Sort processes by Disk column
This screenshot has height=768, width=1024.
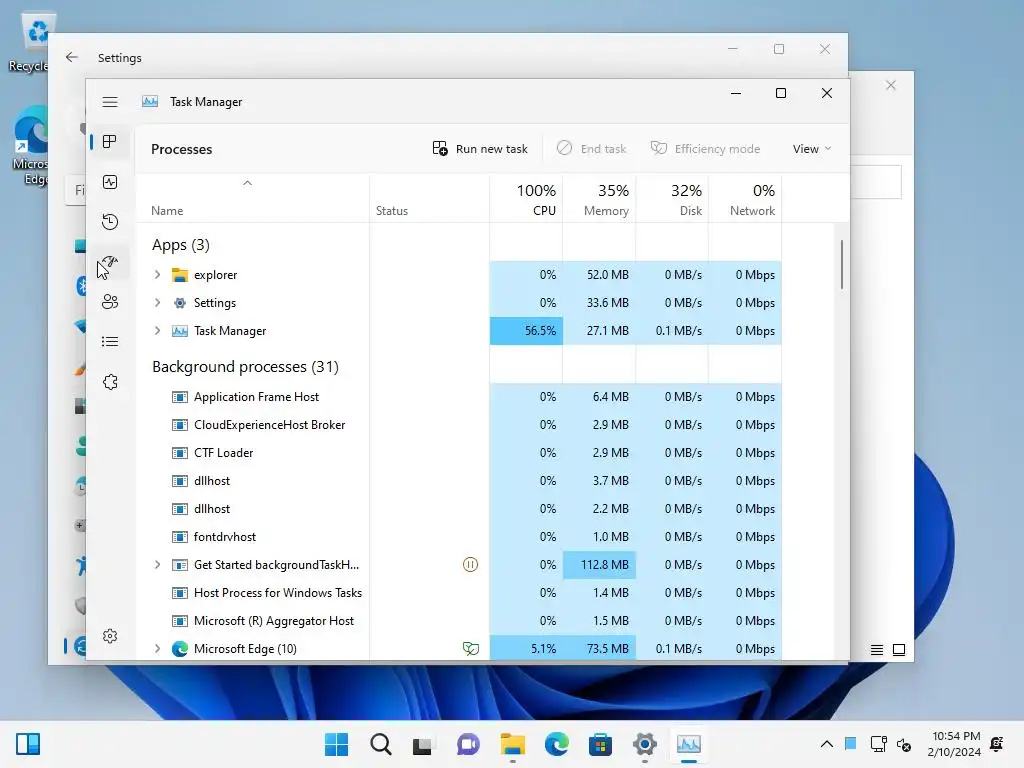click(x=673, y=199)
